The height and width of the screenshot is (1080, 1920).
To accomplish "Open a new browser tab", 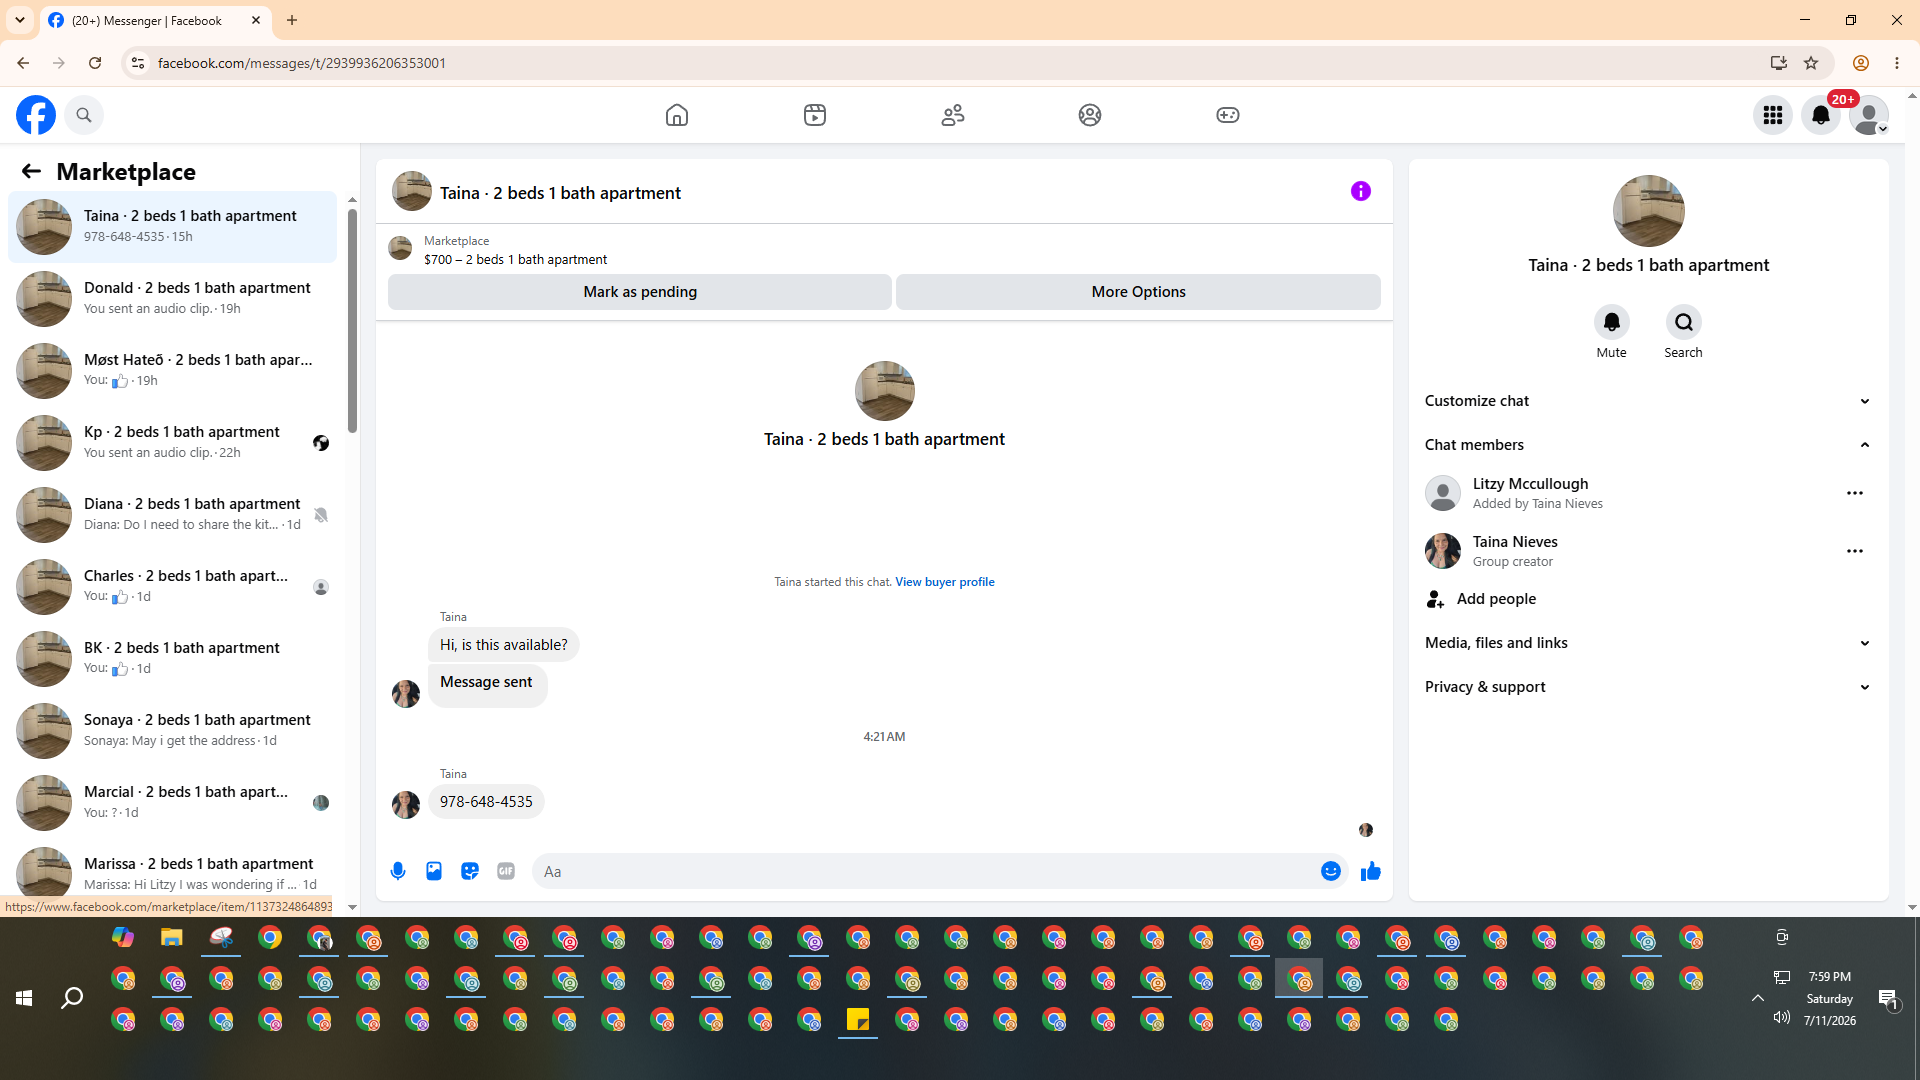I will (292, 20).
